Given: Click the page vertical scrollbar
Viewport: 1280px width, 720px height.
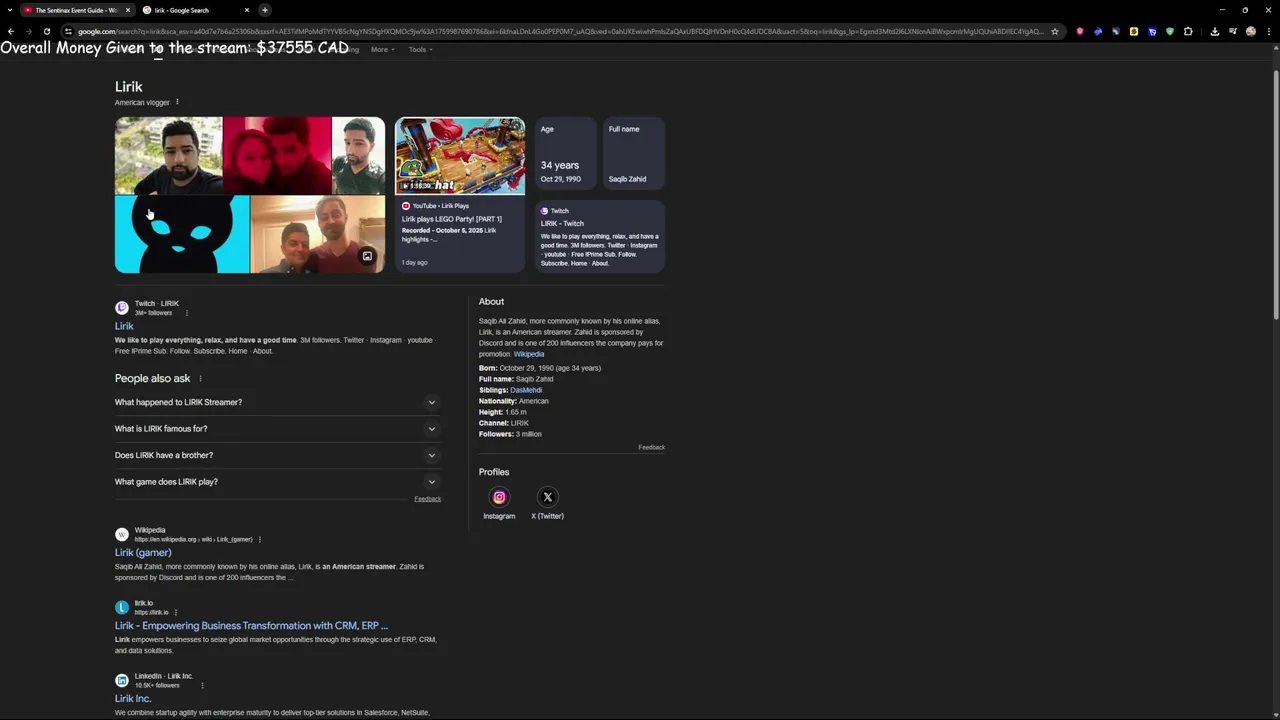Looking at the screenshot, I should point(1275,195).
